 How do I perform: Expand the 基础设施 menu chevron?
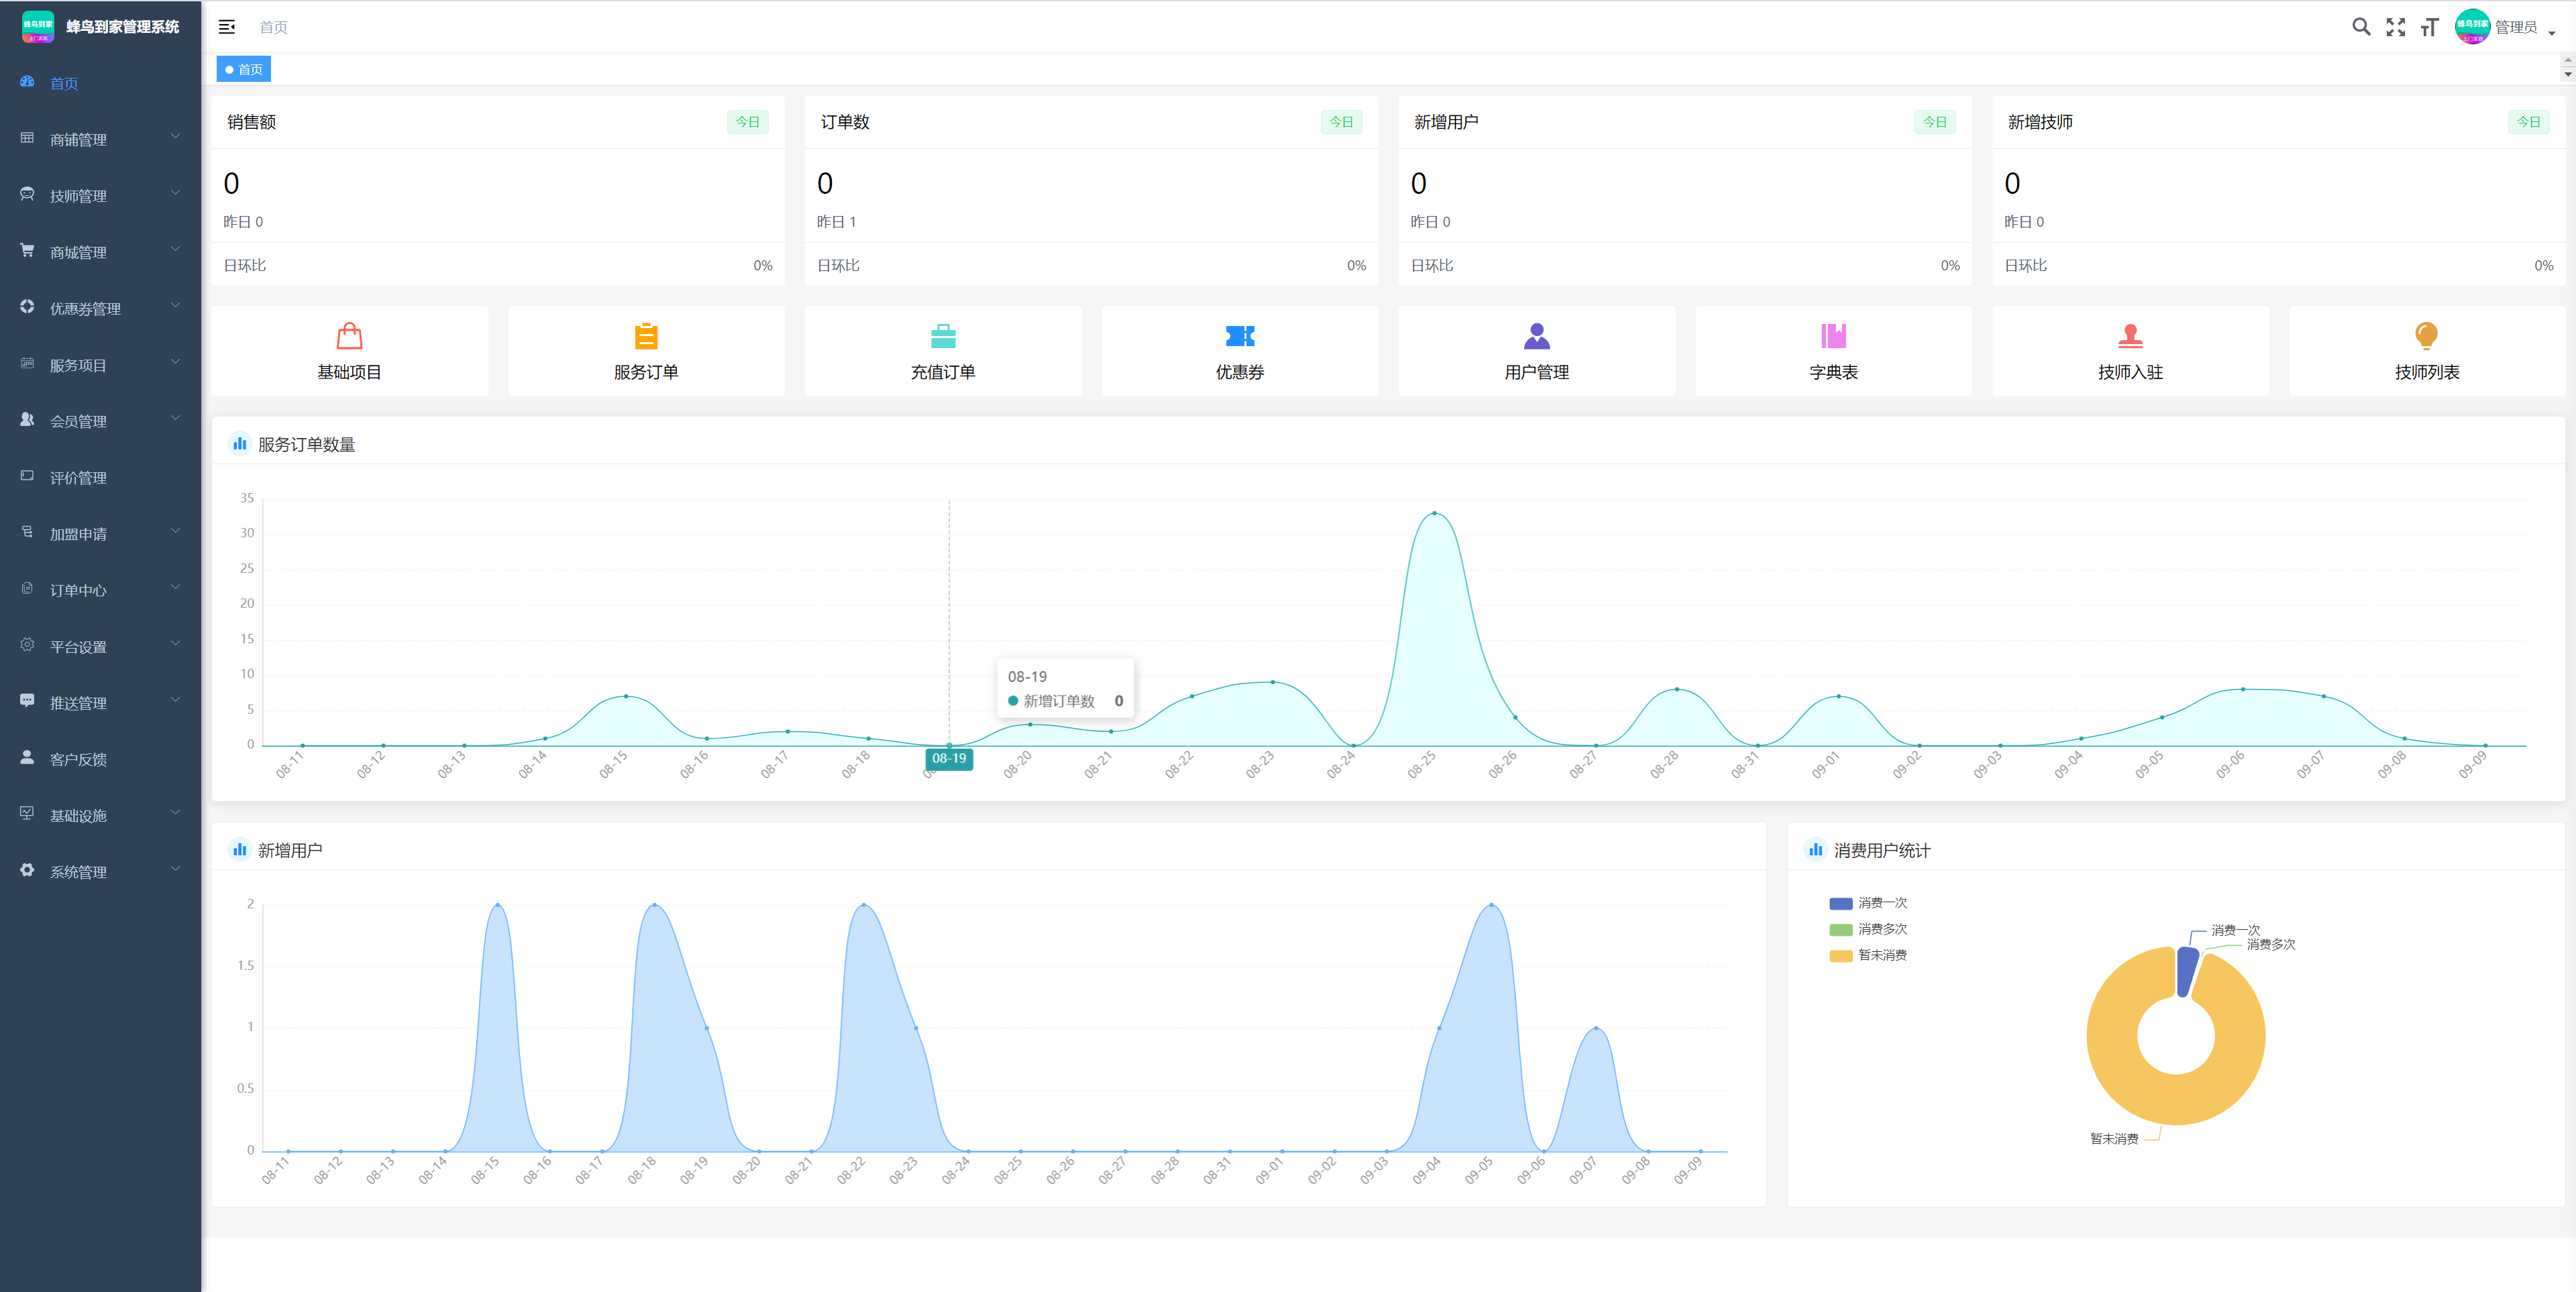tap(176, 813)
